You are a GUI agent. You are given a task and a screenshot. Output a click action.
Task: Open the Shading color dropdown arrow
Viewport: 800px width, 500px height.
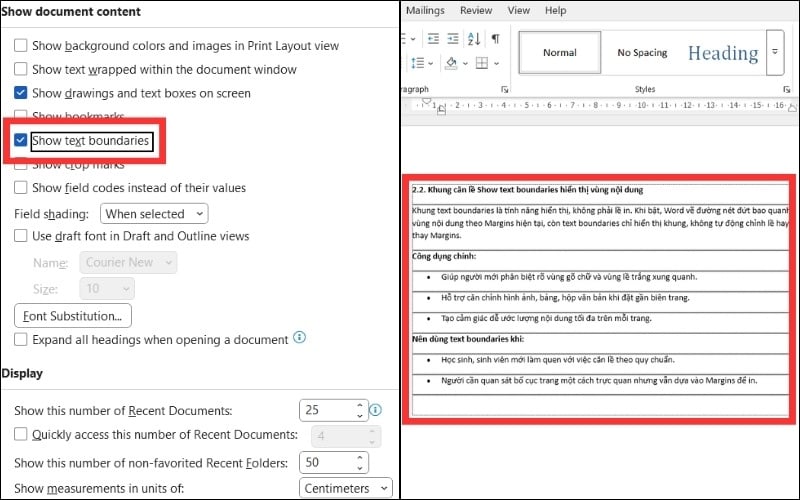click(465, 63)
